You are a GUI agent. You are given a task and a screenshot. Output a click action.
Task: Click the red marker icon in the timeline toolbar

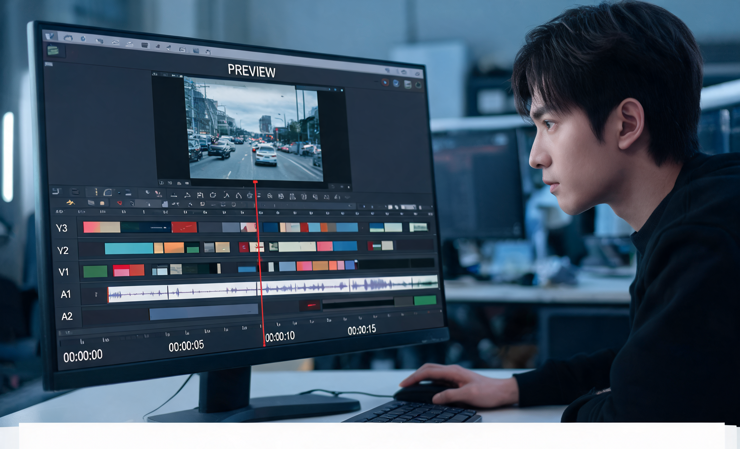[x=119, y=203]
